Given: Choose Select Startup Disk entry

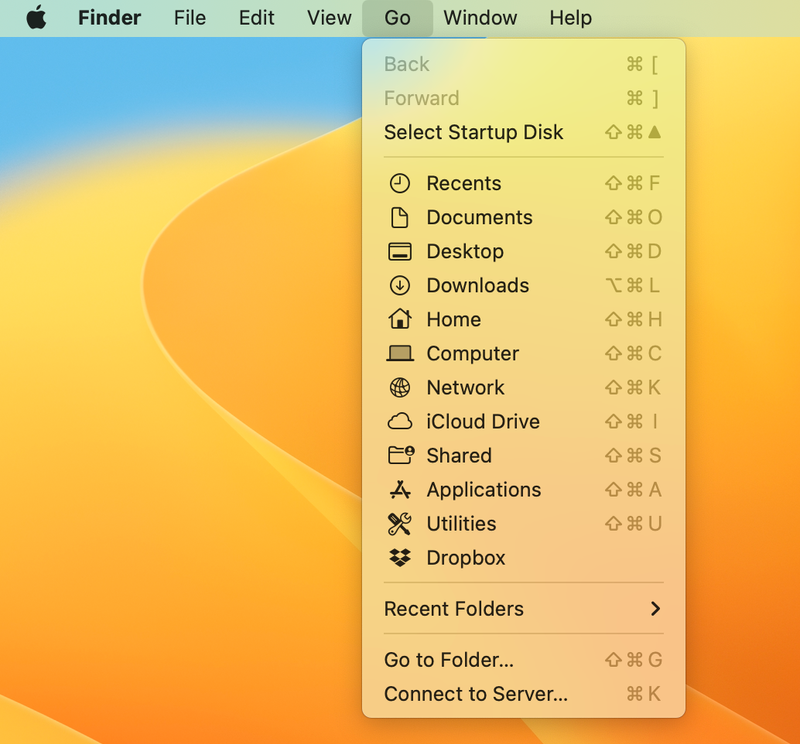Looking at the screenshot, I should (x=473, y=132).
